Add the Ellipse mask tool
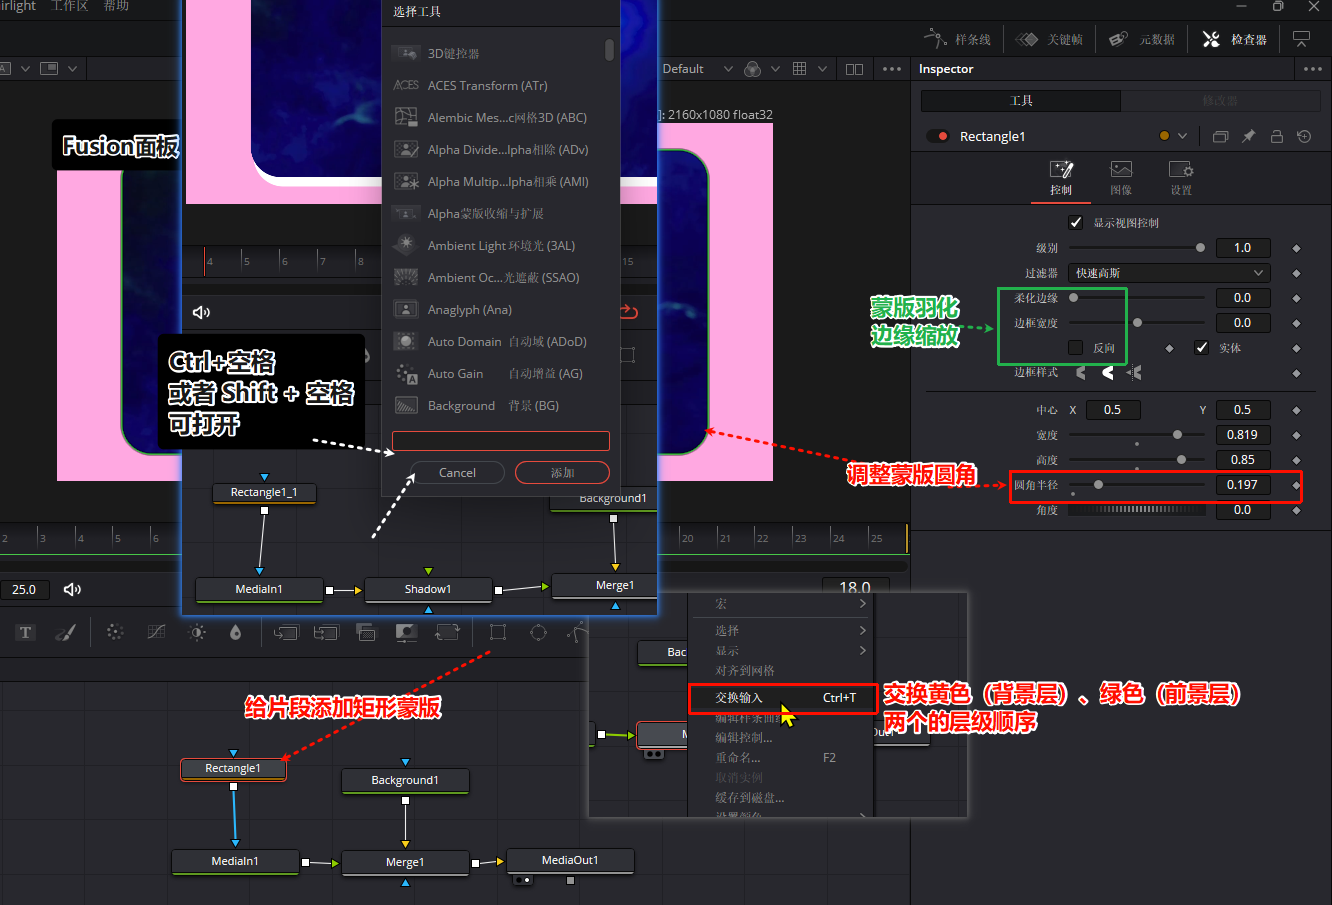This screenshot has height=905, width=1332. pos(538,632)
